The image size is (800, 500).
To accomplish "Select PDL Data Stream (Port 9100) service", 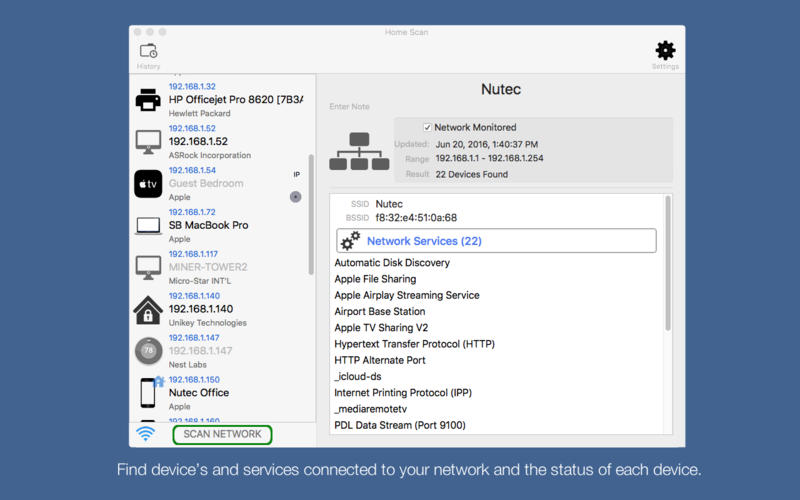I will (x=399, y=426).
